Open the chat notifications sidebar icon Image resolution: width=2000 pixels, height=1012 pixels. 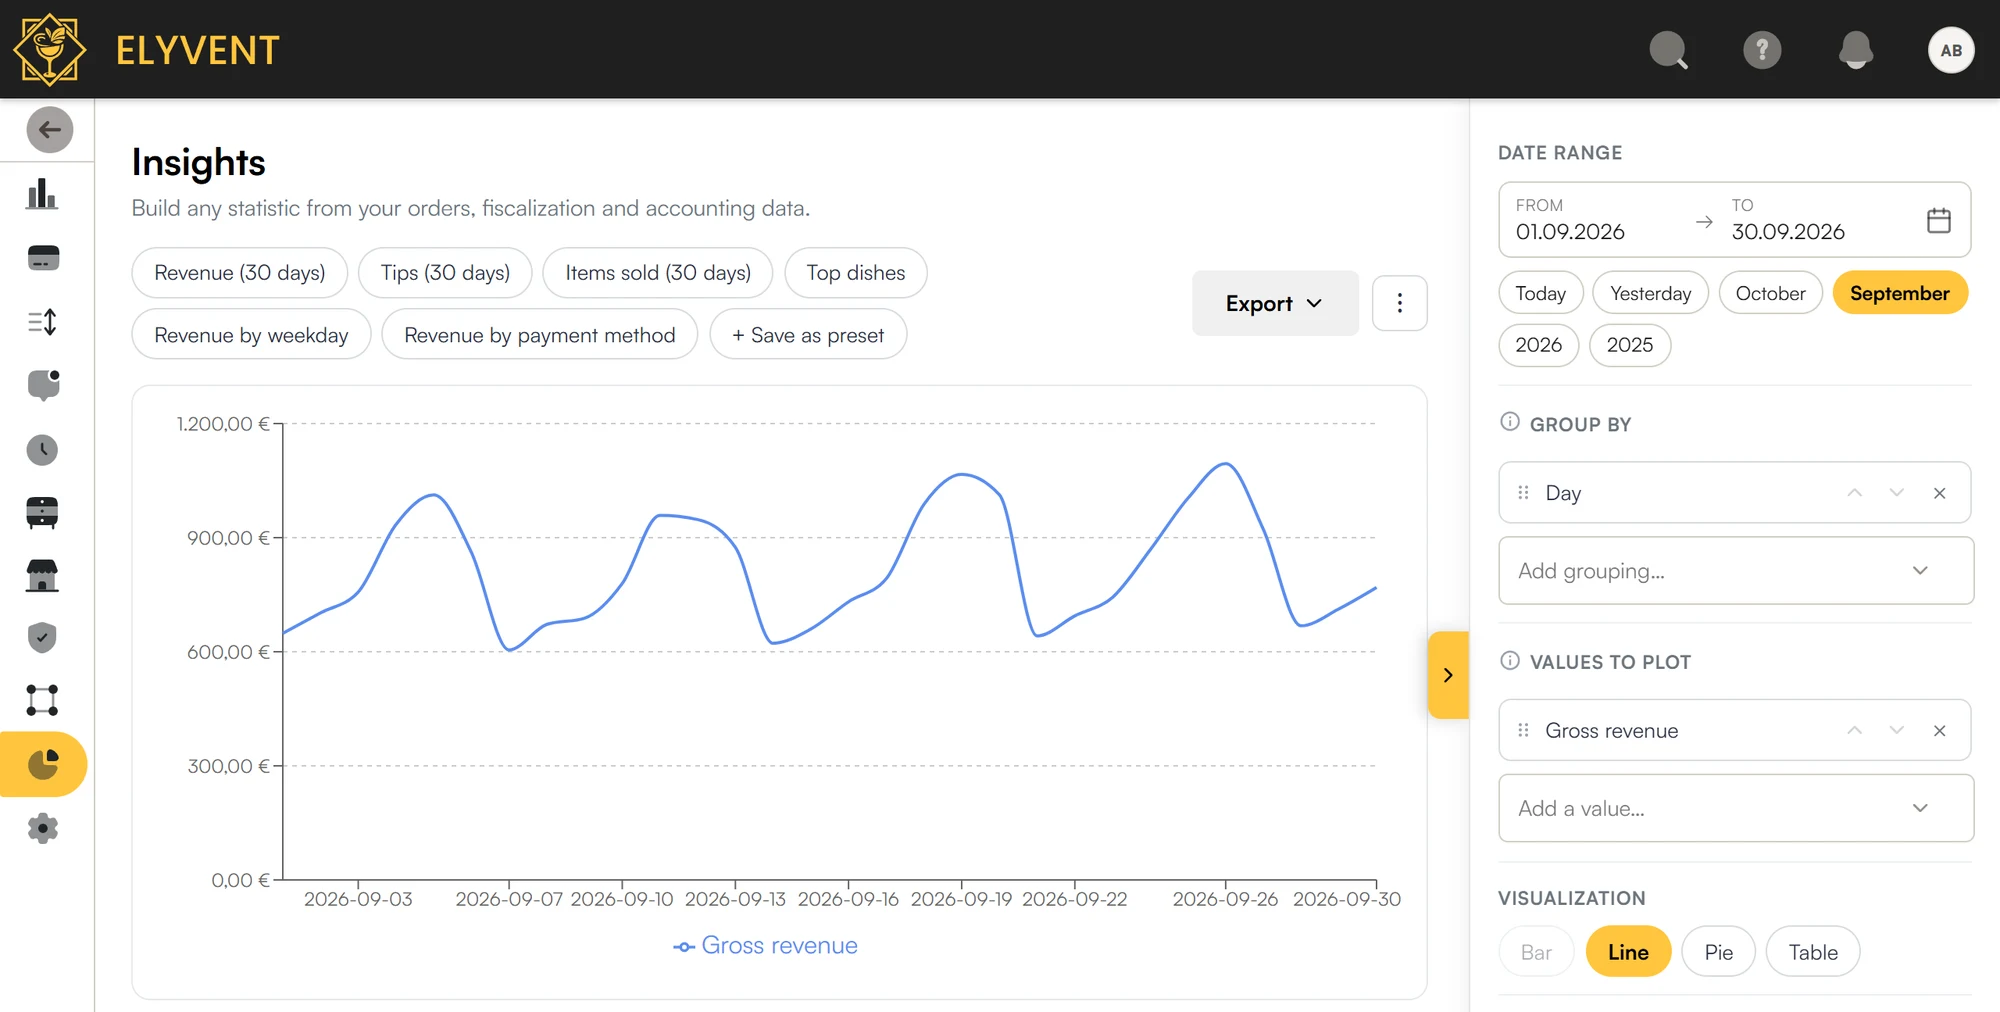pyautogui.click(x=43, y=385)
